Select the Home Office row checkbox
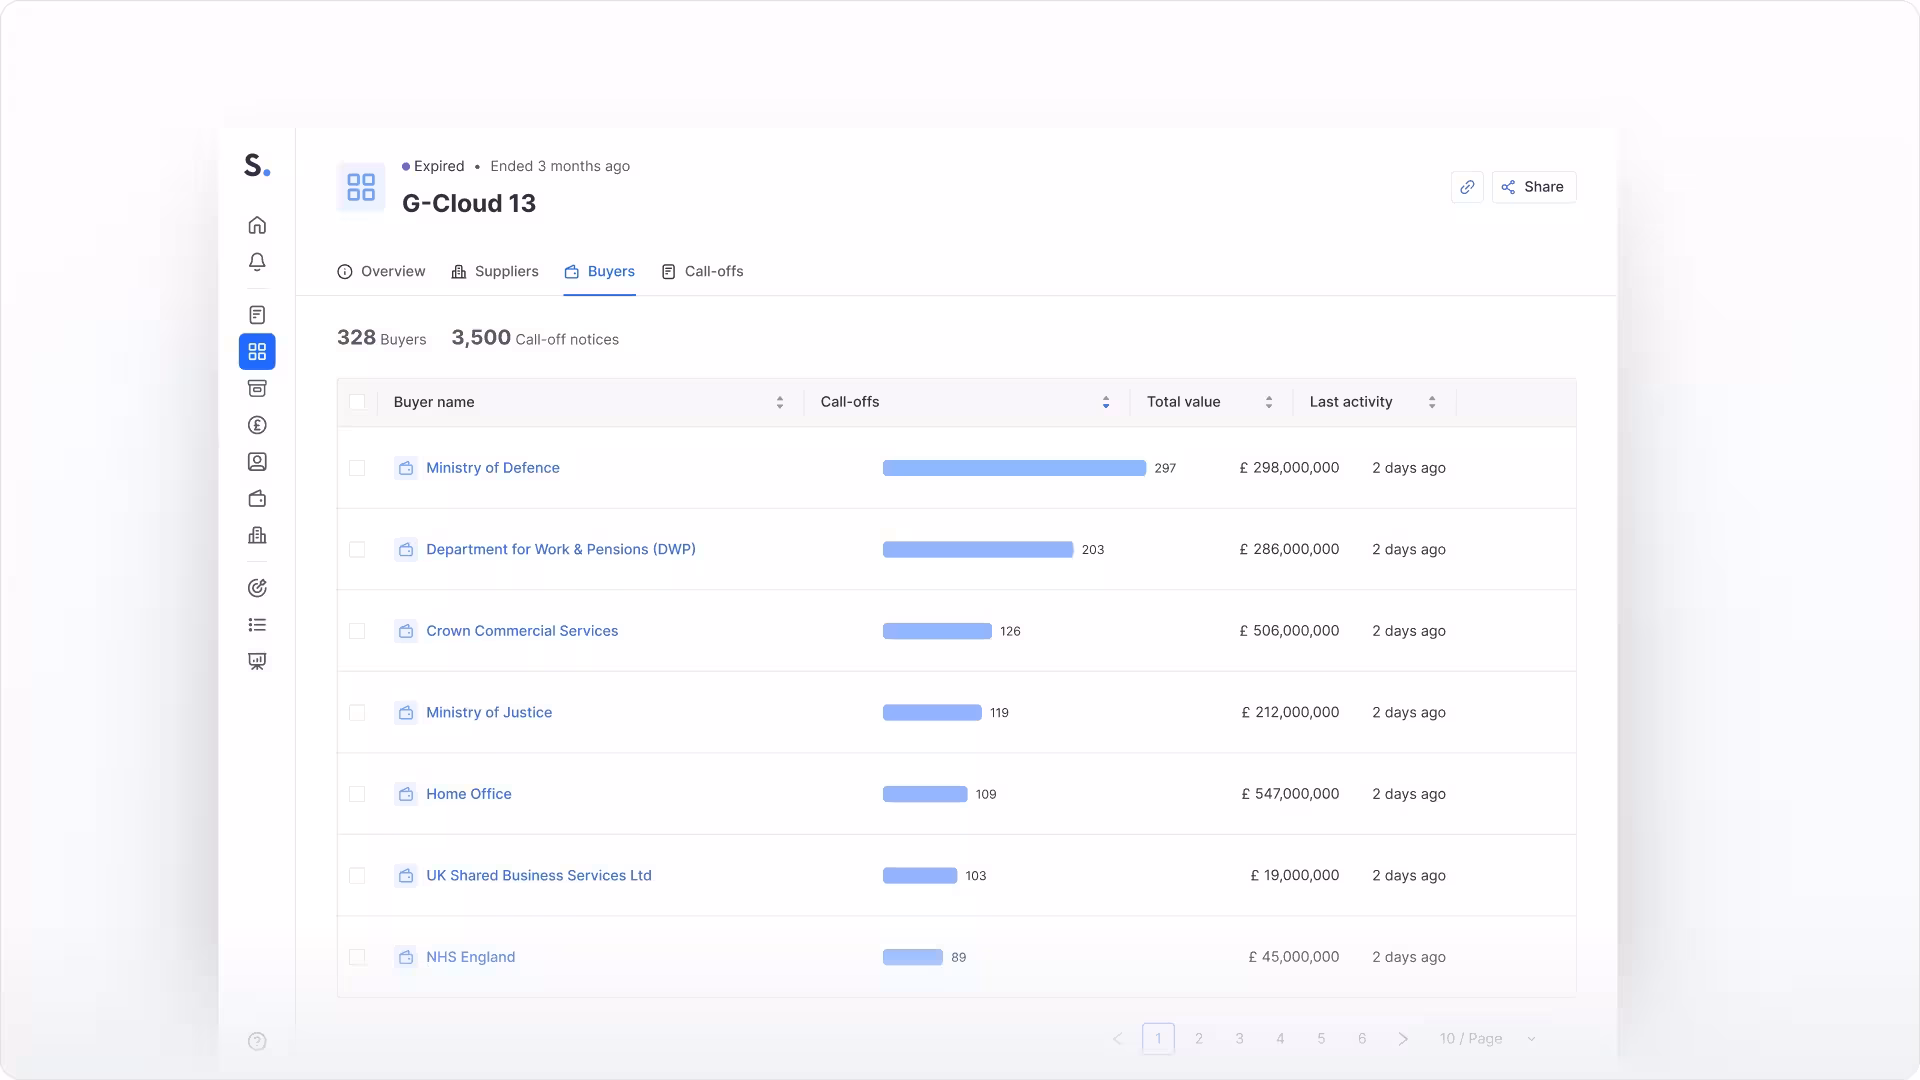 tap(357, 794)
